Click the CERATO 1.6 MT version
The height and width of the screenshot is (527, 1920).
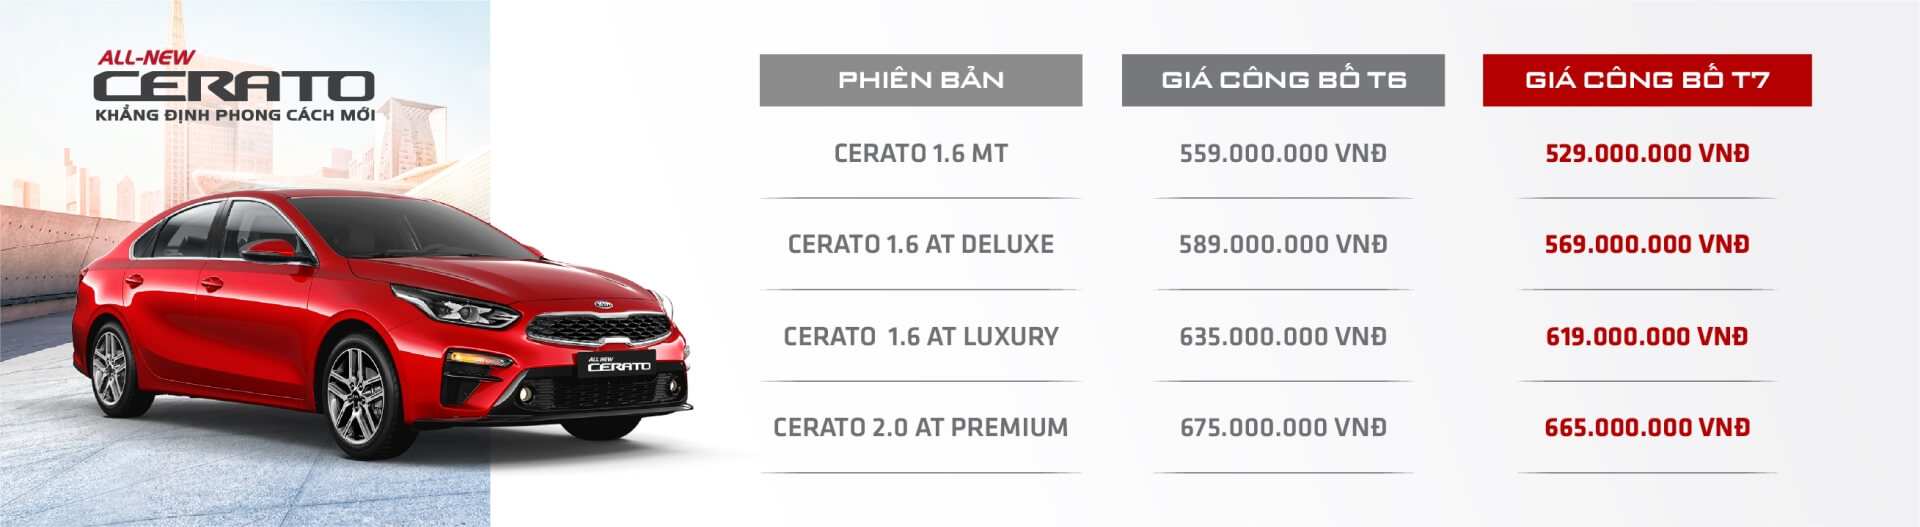click(920, 154)
